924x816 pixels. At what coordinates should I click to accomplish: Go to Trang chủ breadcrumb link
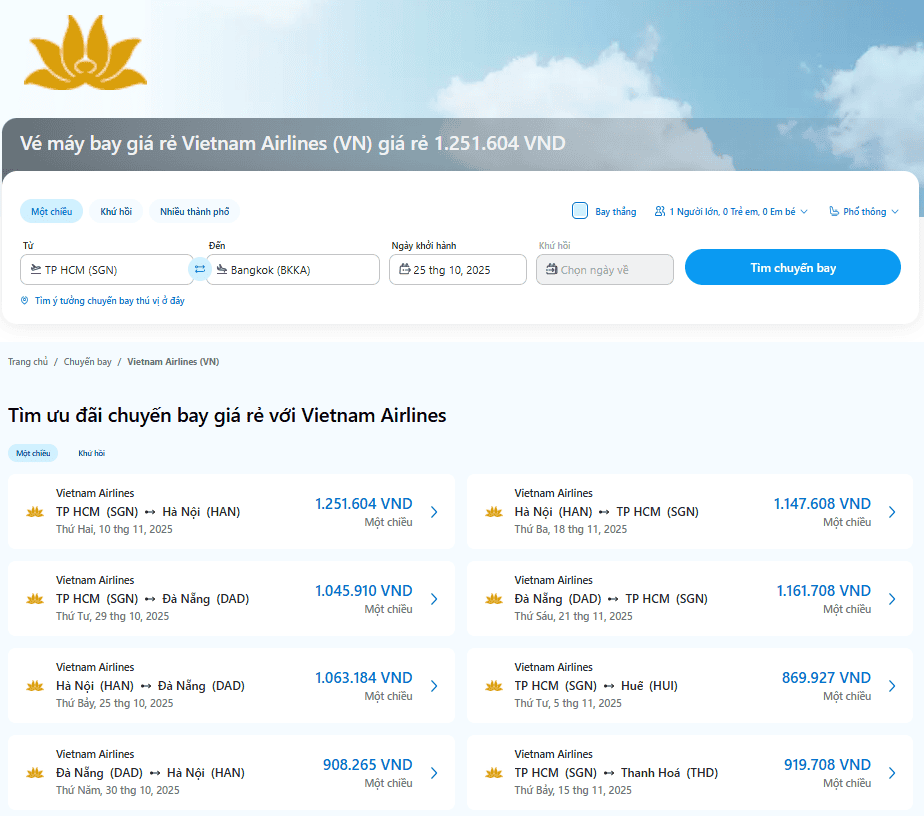point(28,362)
